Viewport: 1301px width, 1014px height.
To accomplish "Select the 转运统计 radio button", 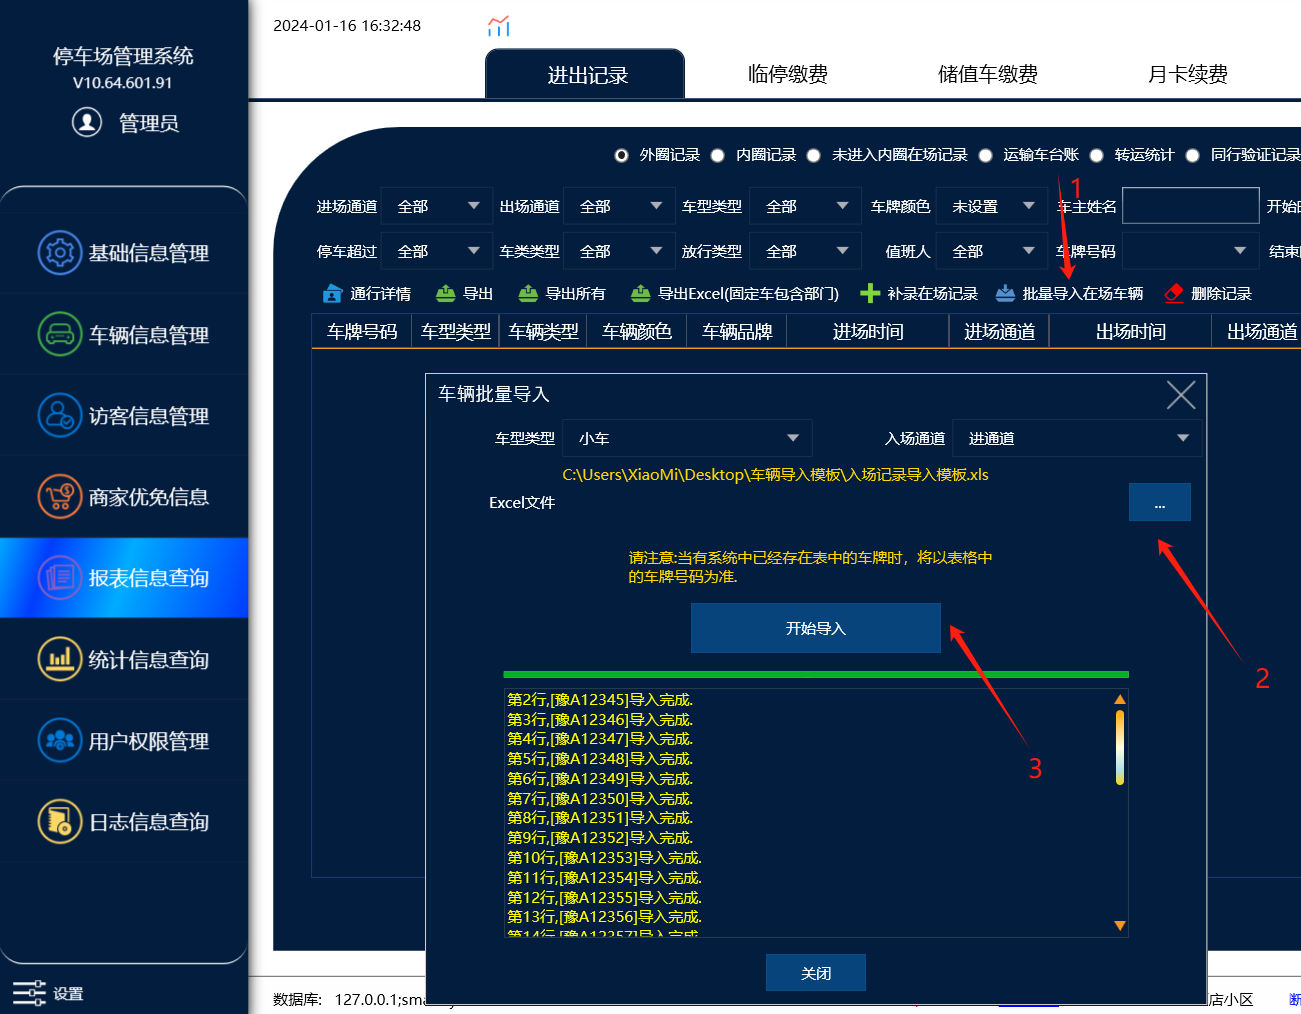I will [x=1096, y=155].
